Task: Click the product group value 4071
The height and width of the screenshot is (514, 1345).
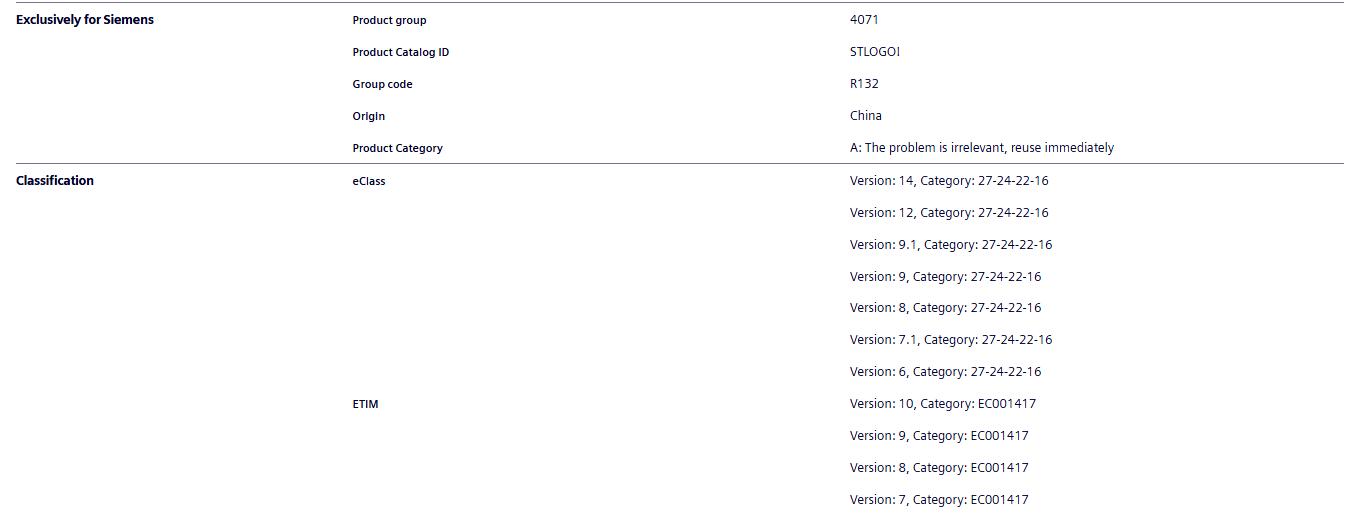Action: [x=864, y=20]
